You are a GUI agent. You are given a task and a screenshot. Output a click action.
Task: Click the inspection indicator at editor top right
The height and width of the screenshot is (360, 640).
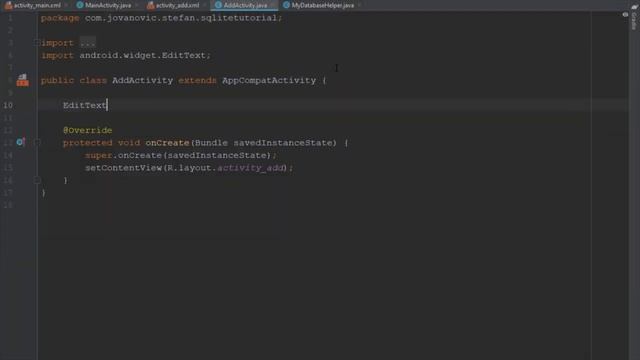pos(625,15)
